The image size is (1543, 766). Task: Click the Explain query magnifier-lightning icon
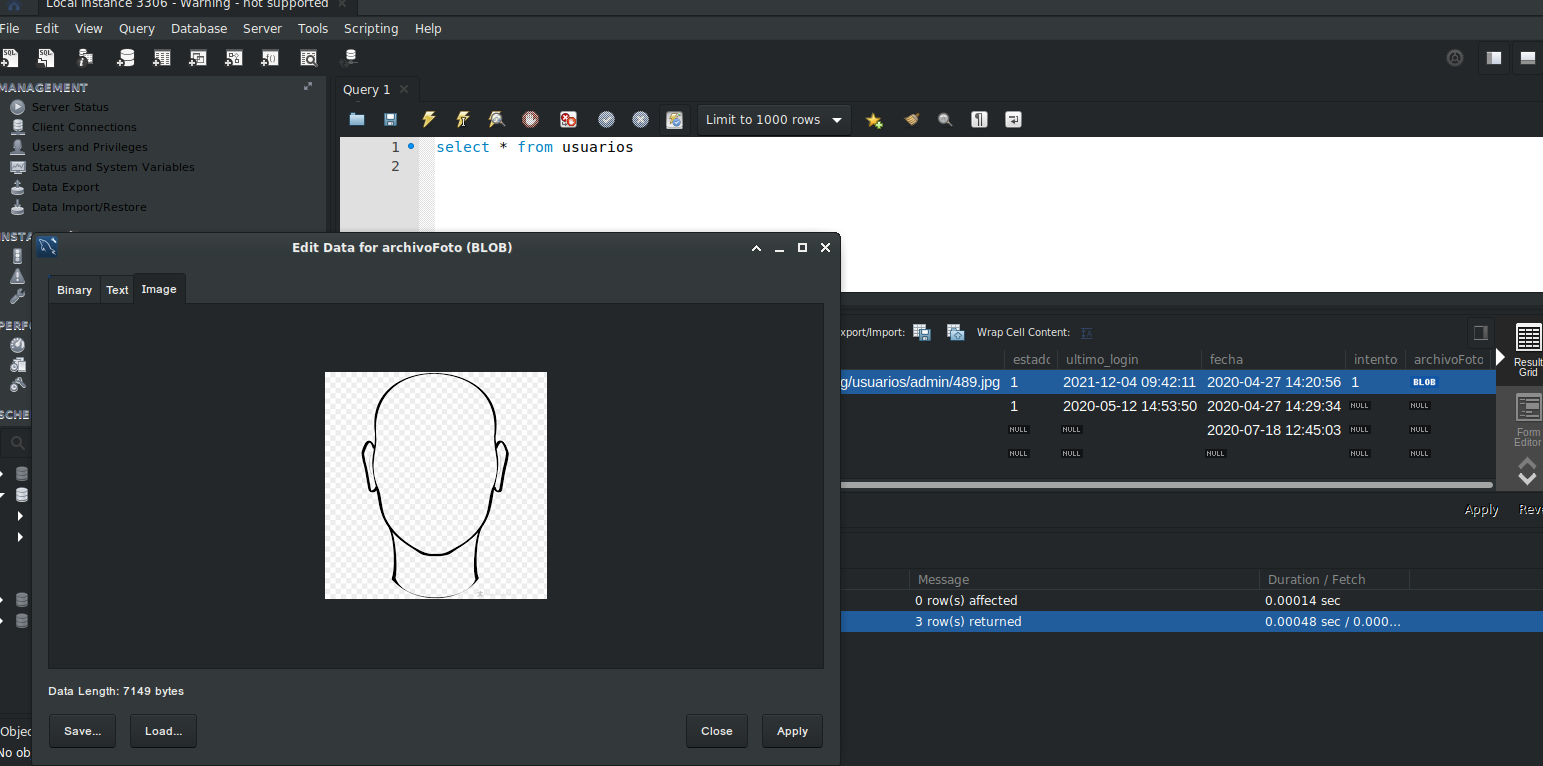(496, 120)
